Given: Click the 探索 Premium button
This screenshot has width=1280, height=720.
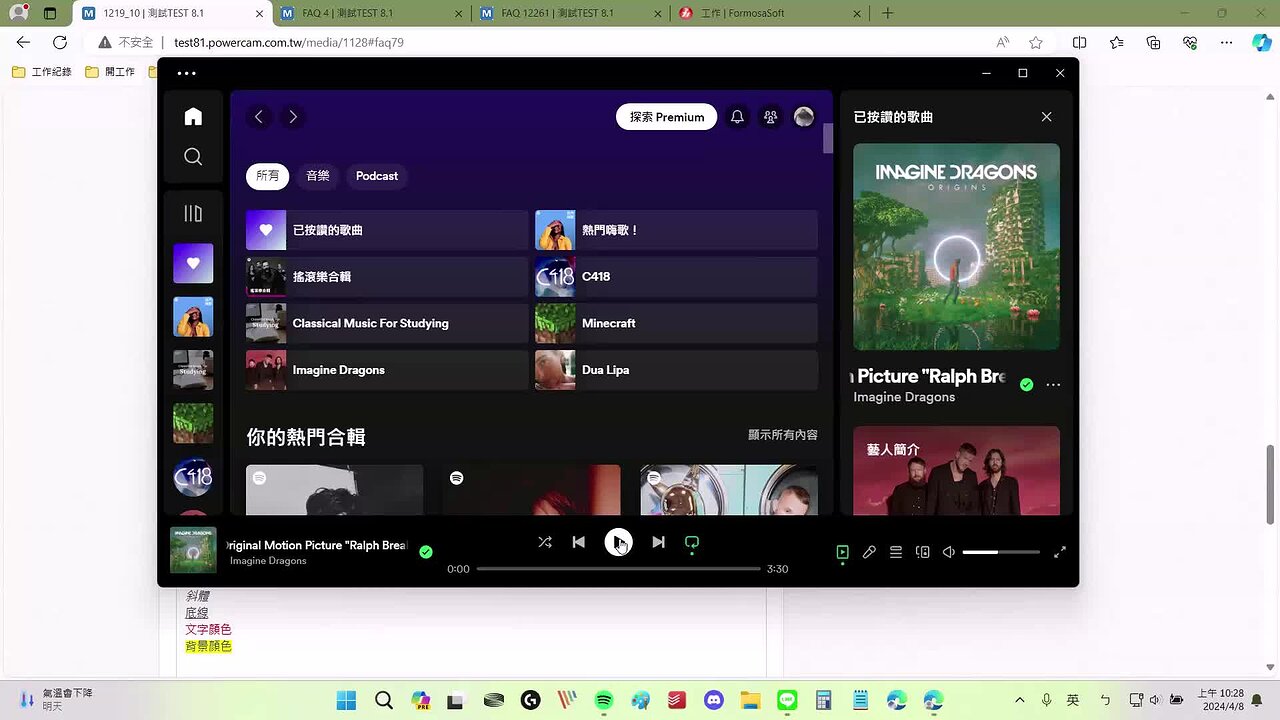Looking at the screenshot, I should (667, 117).
